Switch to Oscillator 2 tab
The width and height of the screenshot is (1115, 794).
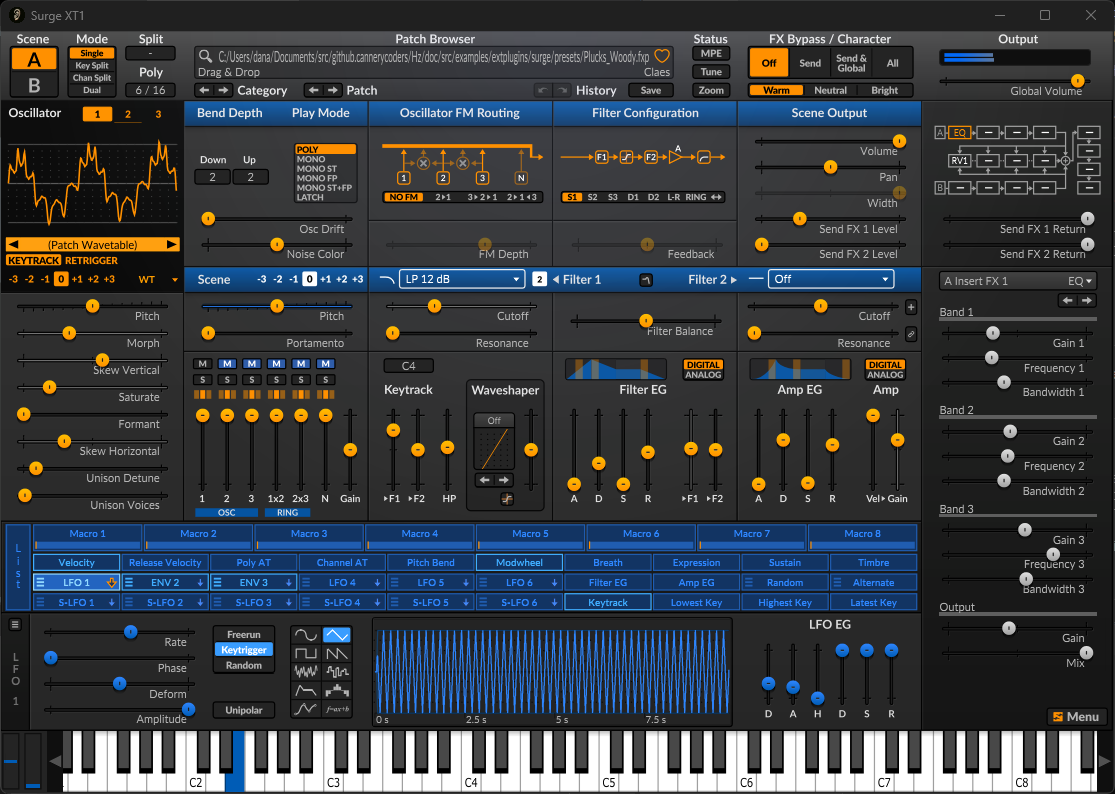(128, 114)
